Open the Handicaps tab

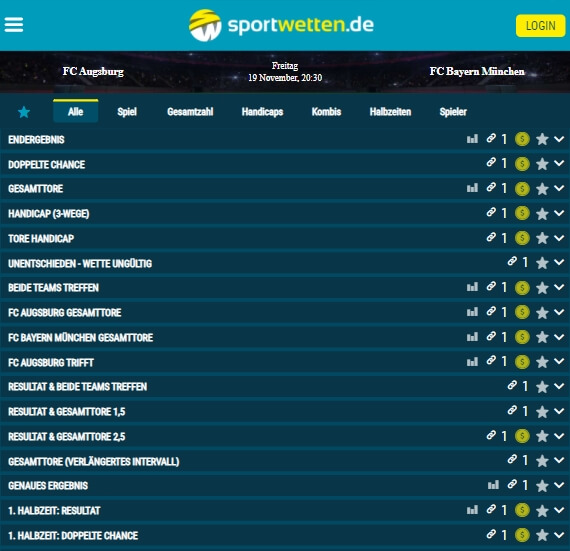[262, 112]
